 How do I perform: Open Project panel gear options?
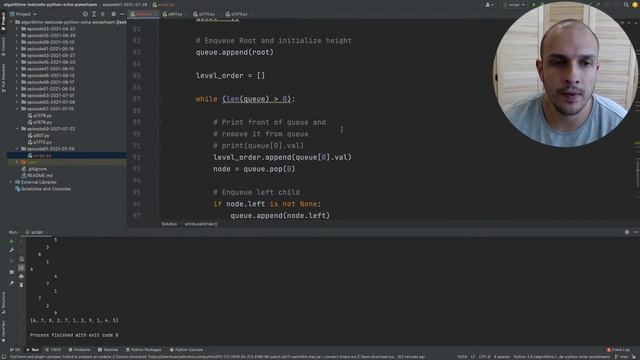coord(113,14)
